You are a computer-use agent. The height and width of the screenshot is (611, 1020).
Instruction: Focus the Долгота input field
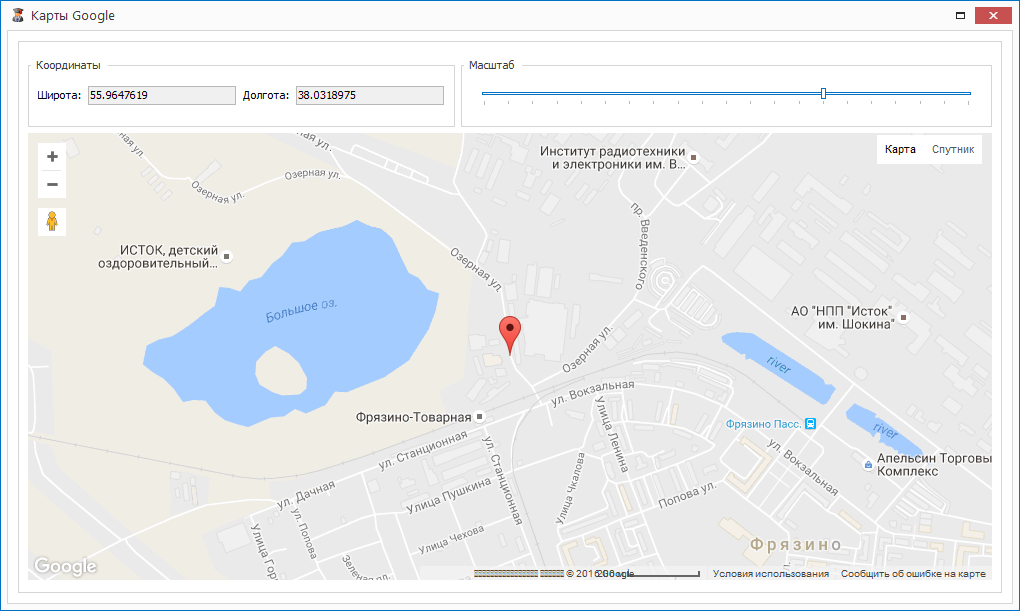tap(369, 95)
